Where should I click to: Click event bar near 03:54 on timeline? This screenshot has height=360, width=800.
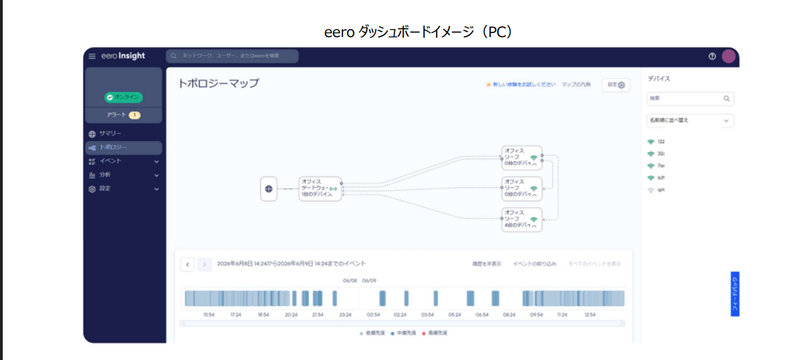[x=436, y=298]
